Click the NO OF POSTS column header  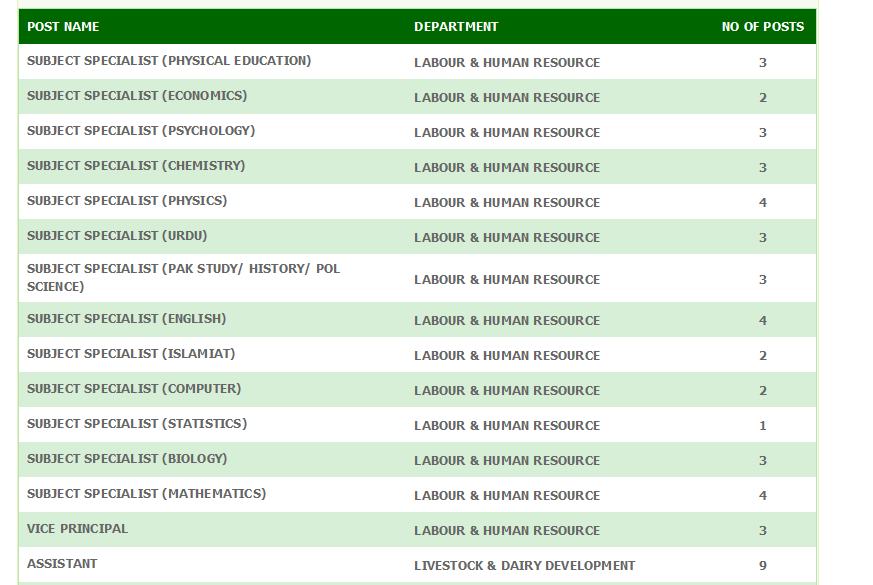tap(763, 27)
